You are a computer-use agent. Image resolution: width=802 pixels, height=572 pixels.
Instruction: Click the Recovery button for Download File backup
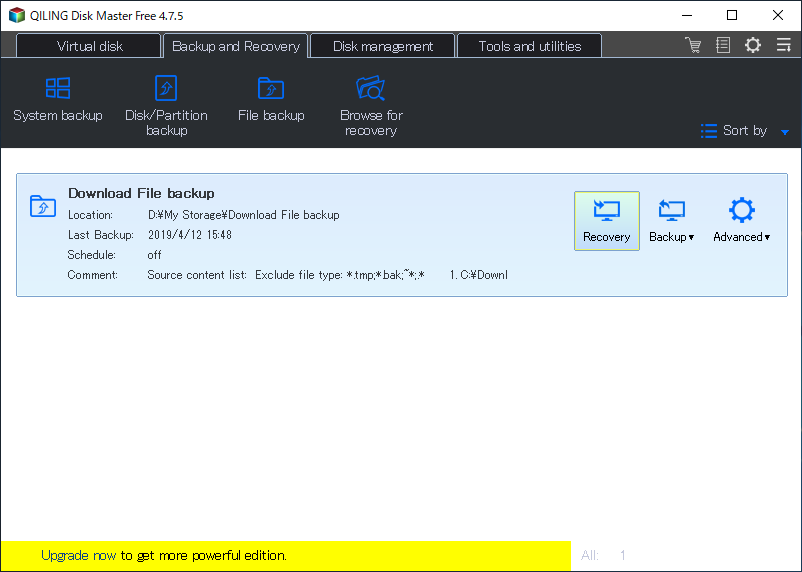tap(607, 221)
